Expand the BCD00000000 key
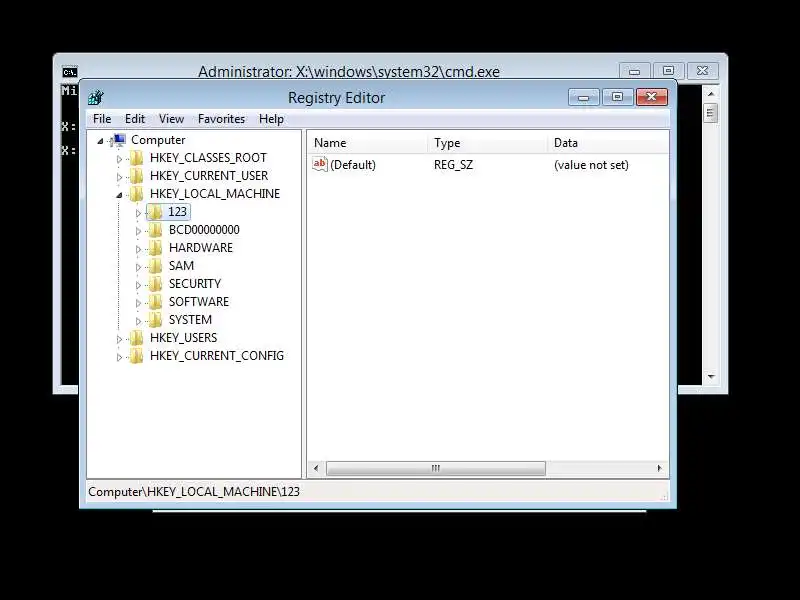The height and width of the screenshot is (600, 800). tap(138, 231)
